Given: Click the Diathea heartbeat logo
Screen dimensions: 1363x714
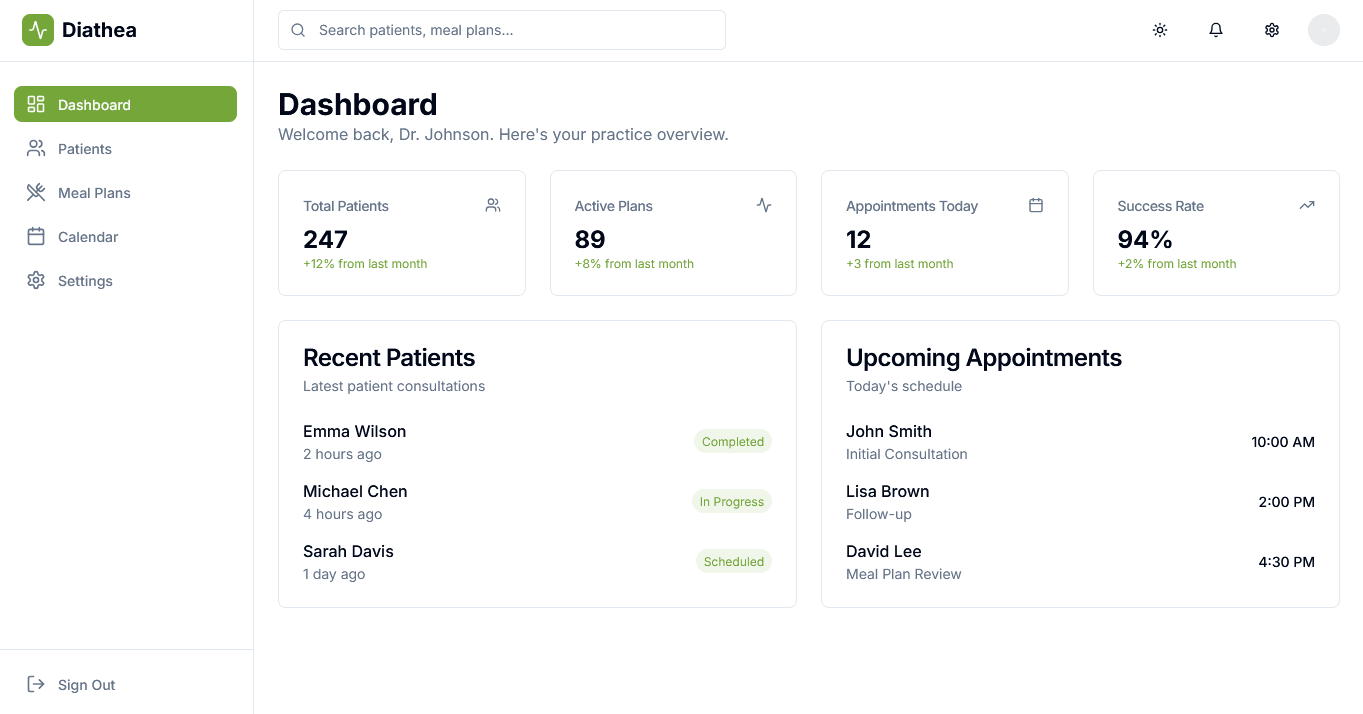Looking at the screenshot, I should click(37, 29).
